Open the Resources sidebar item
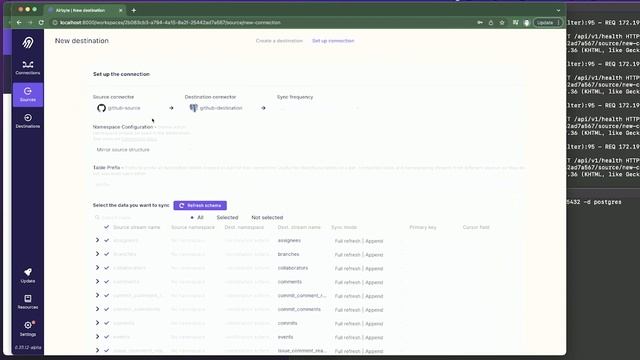This screenshot has width=640, height=360. click(28, 302)
